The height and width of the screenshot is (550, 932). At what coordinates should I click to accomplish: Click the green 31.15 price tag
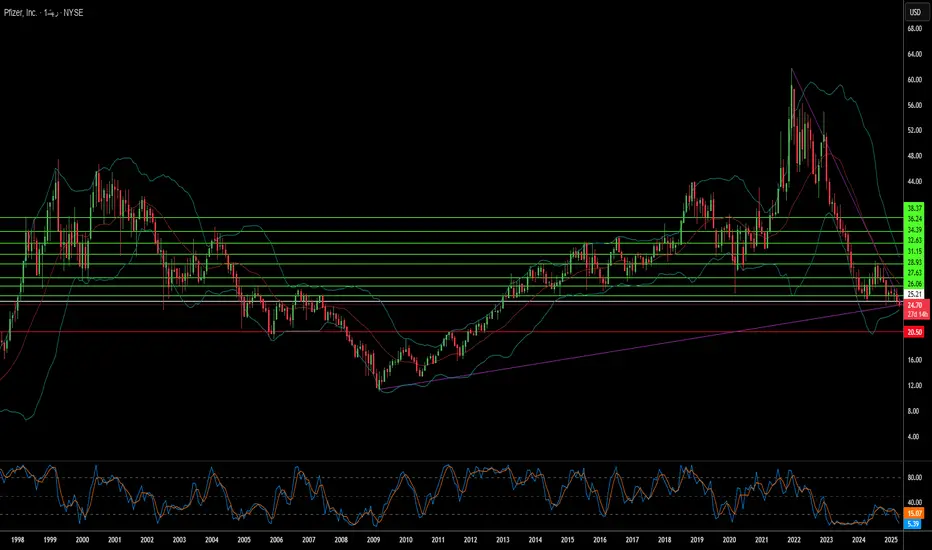(x=913, y=251)
